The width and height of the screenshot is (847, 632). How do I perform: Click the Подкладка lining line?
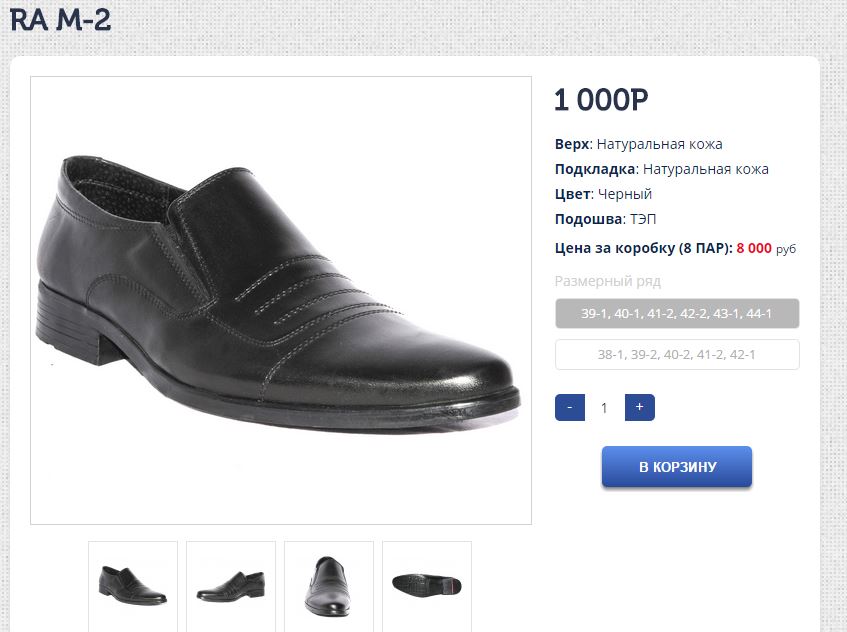pyautogui.click(x=661, y=169)
